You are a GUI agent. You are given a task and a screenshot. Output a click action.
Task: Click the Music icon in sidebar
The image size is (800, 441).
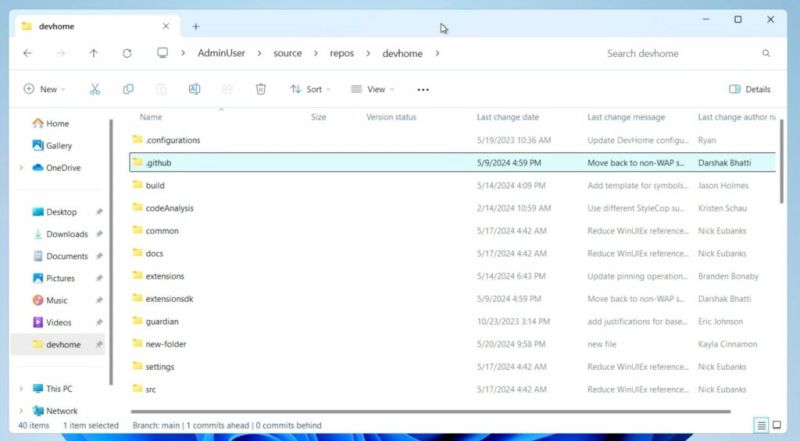[x=38, y=300]
